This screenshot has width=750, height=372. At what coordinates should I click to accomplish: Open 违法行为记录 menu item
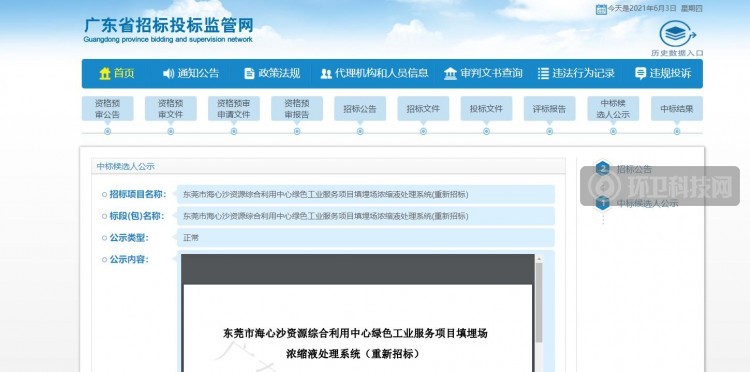pos(583,74)
